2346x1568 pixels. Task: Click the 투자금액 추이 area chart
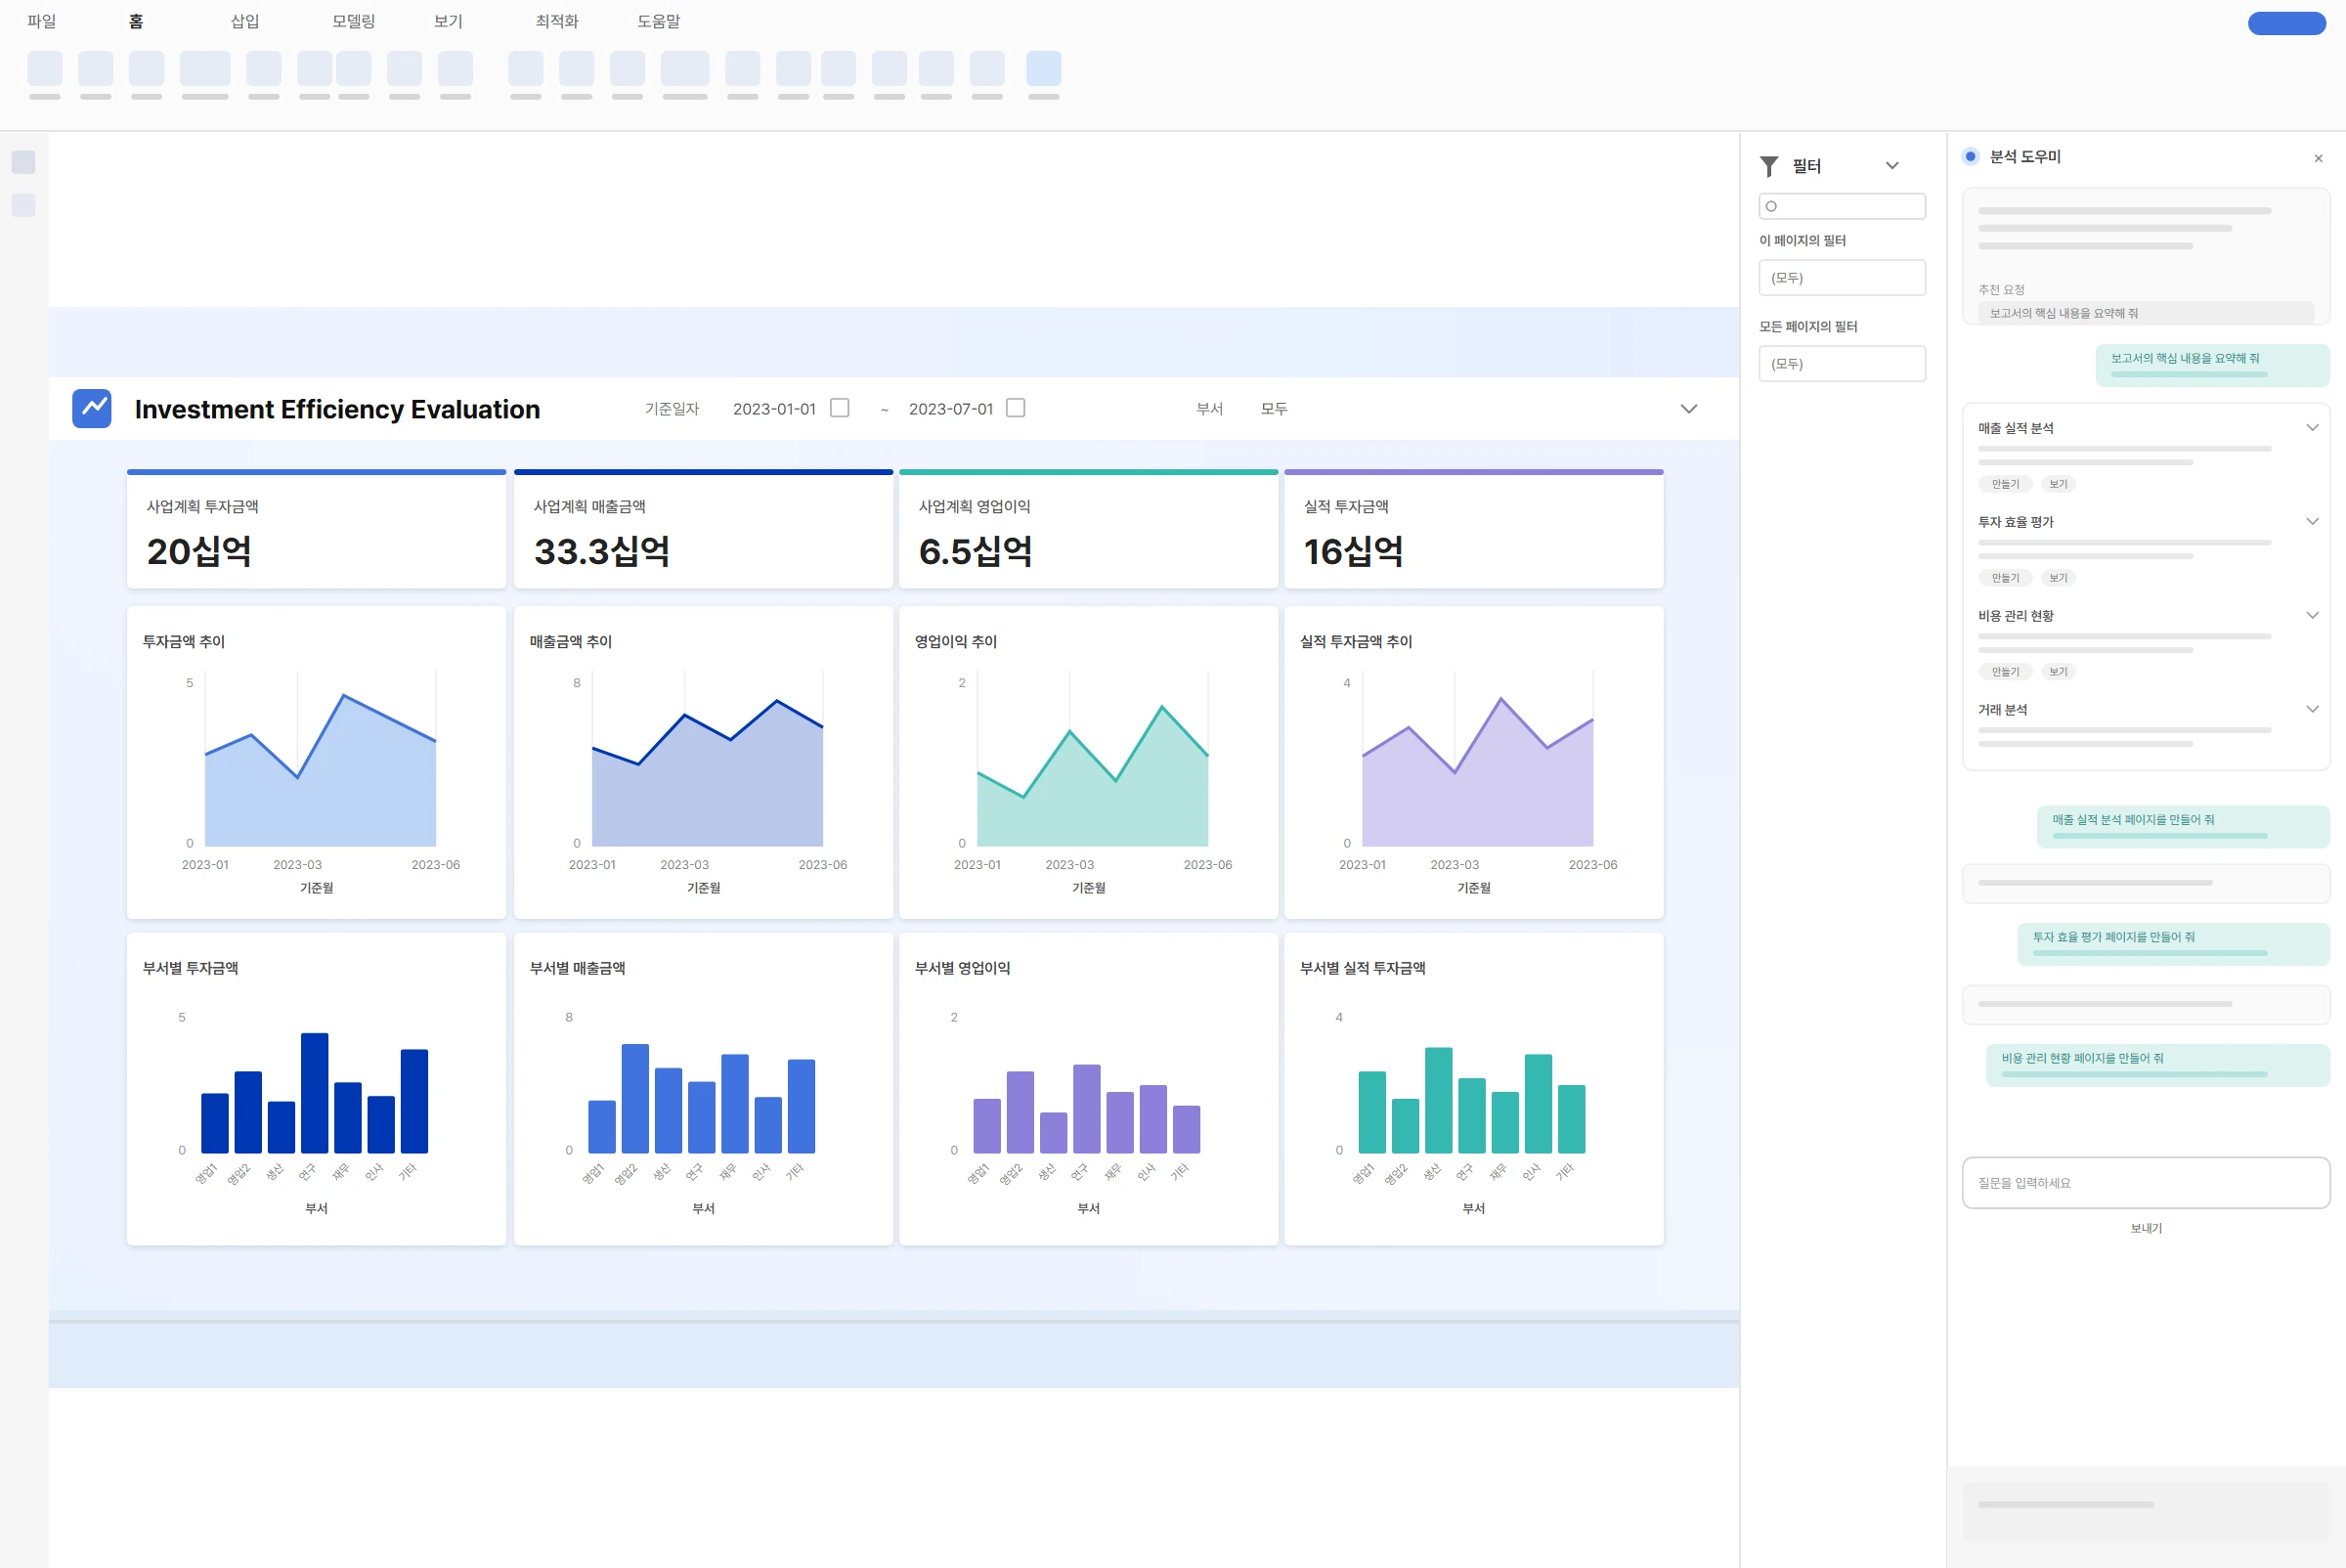pos(316,762)
